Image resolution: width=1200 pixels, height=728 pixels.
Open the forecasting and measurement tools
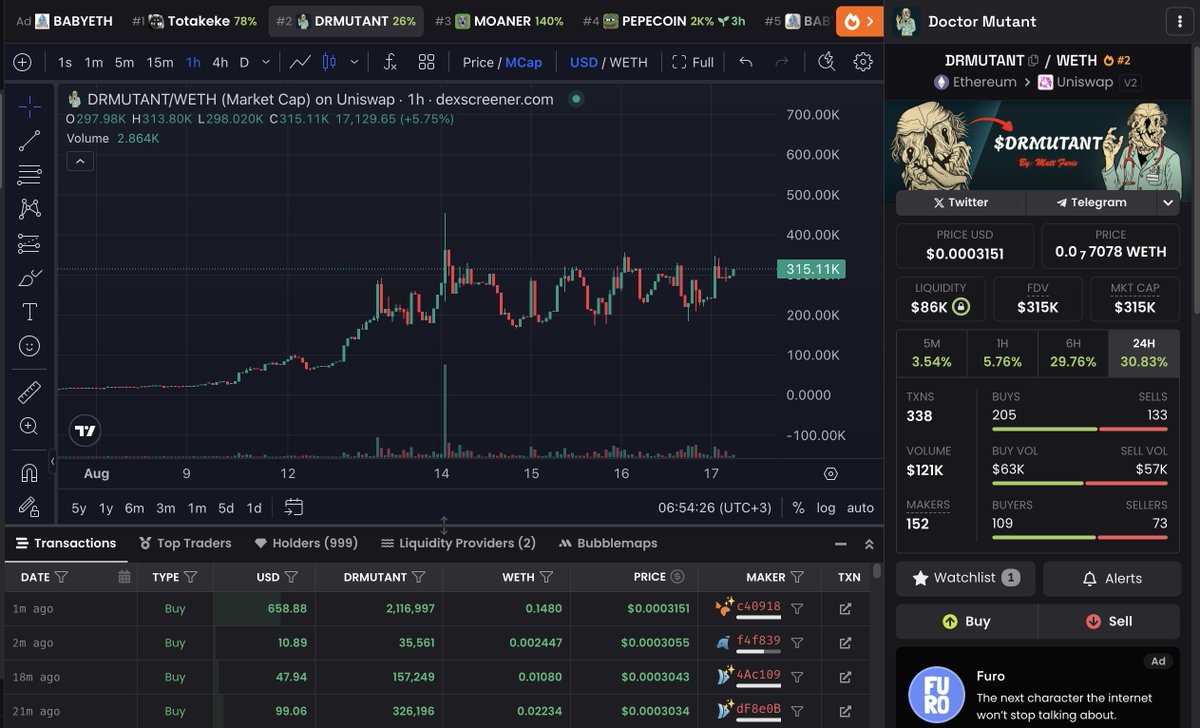(29, 243)
